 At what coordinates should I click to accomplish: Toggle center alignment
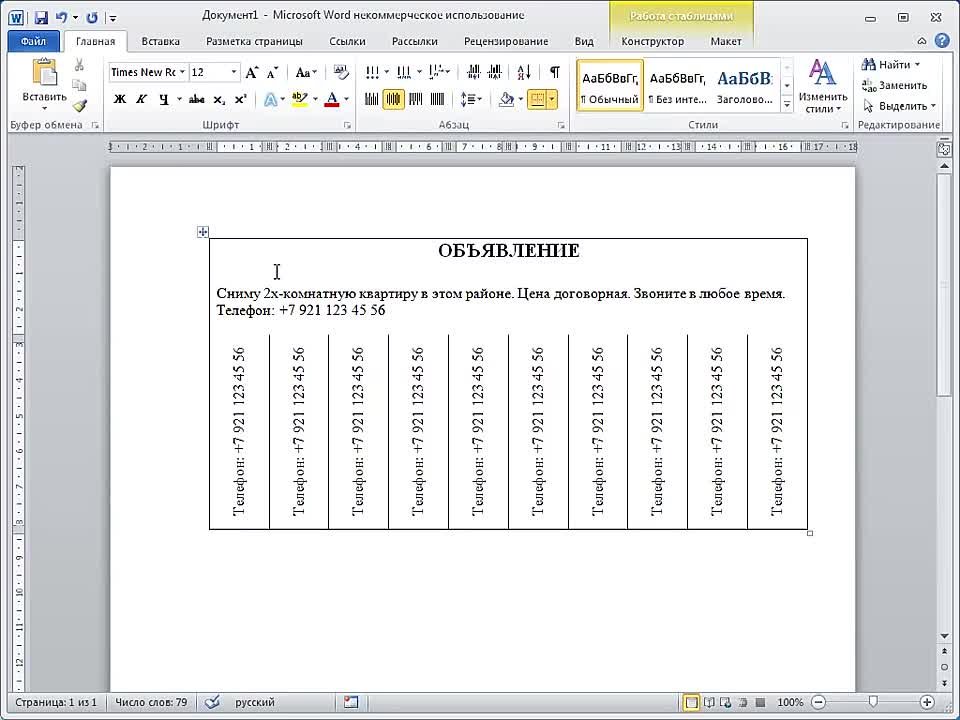pyautogui.click(x=394, y=99)
